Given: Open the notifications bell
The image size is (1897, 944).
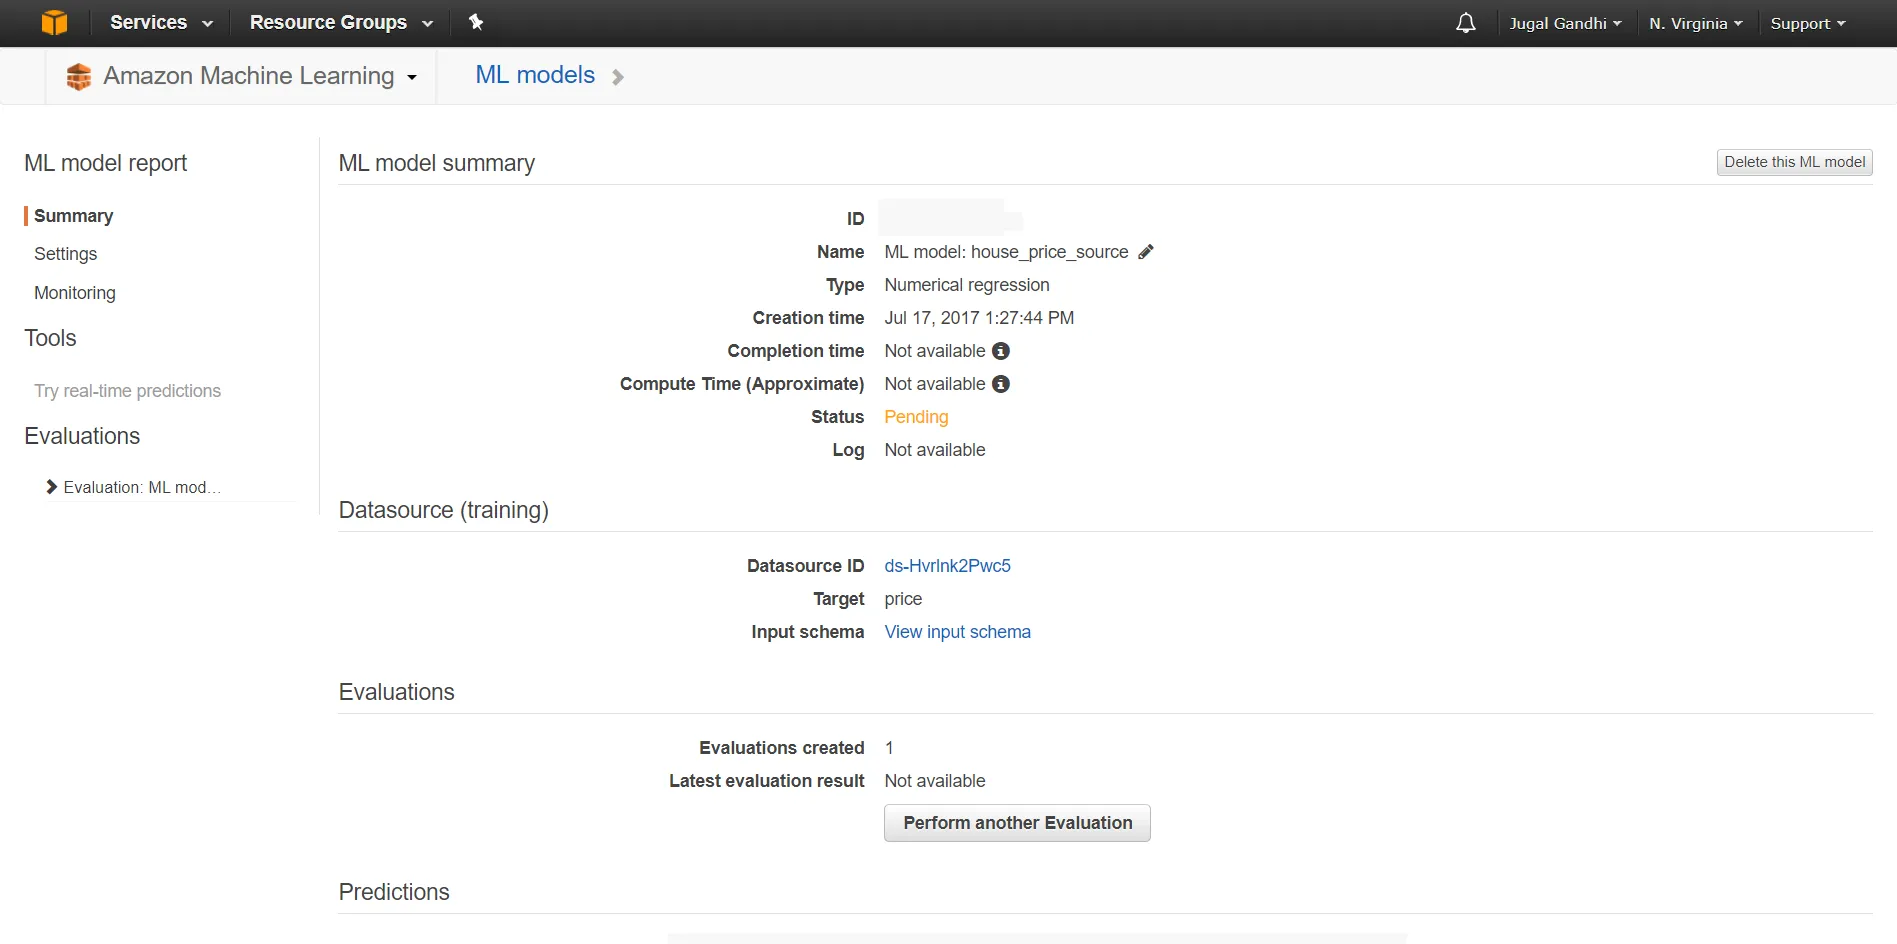Looking at the screenshot, I should [1465, 23].
